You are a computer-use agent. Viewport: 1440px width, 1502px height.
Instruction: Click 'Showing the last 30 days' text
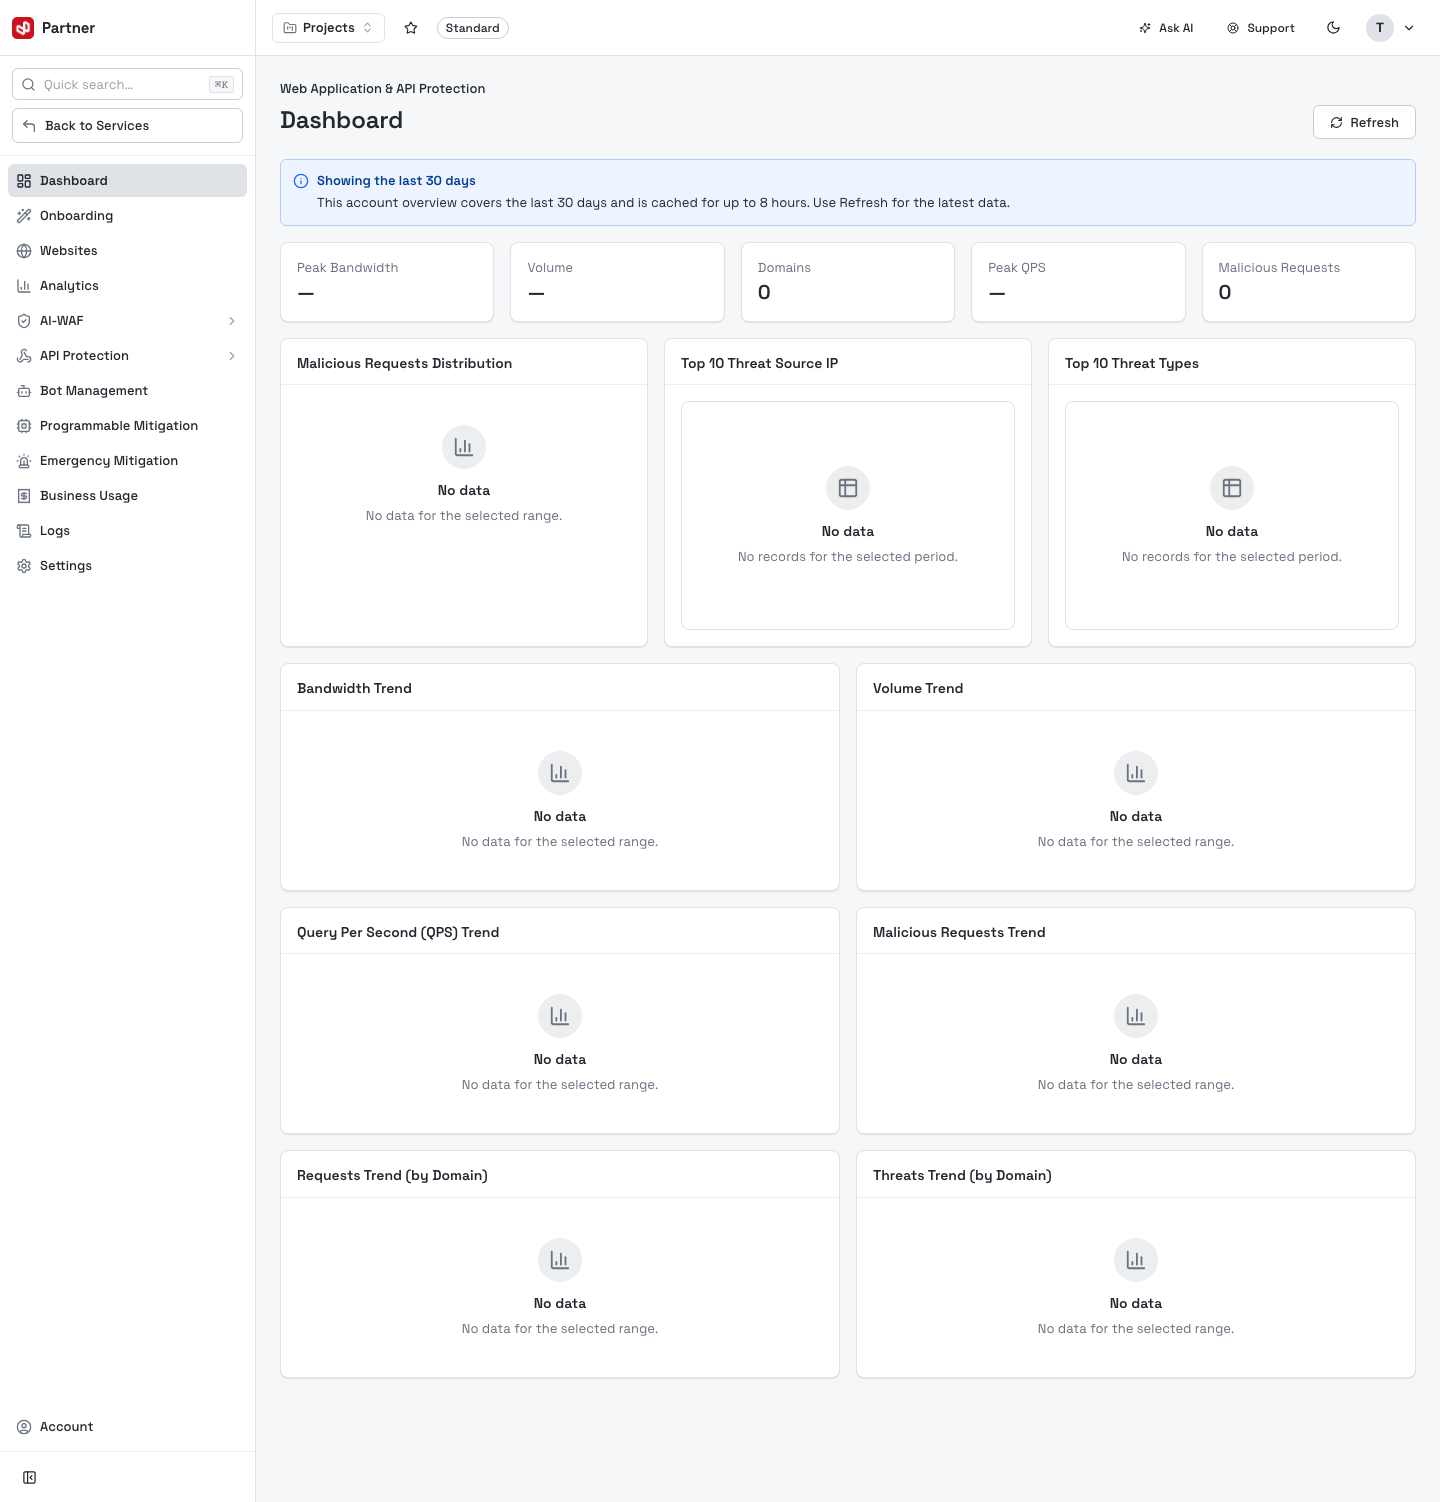point(396,181)
